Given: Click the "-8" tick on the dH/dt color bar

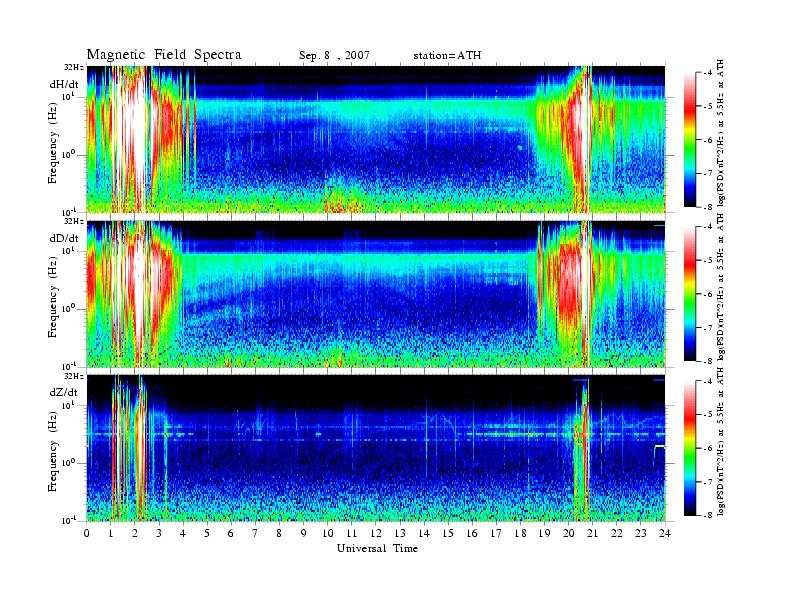Looking at the screenshot, I should point(708,207).
